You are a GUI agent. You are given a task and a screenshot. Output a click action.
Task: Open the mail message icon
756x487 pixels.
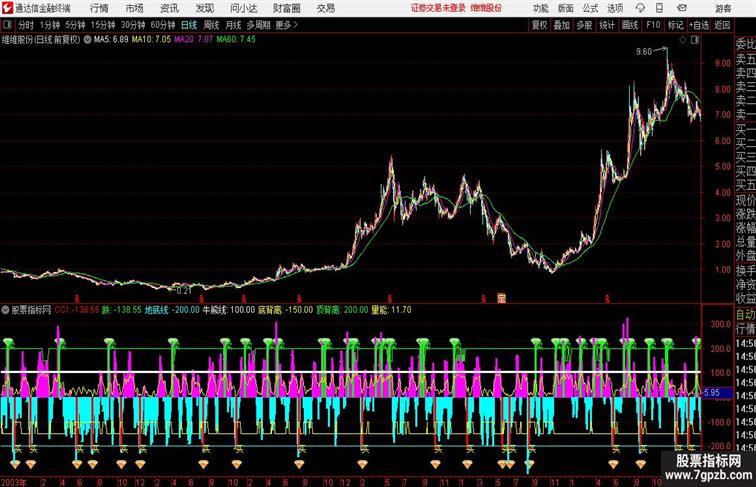[682, 8]
